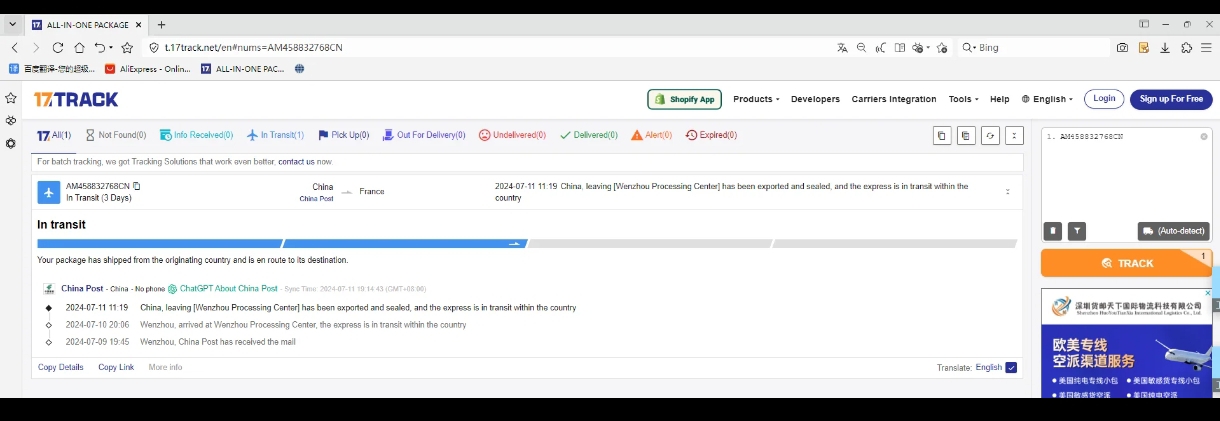This screenshot has width=1220, height=421.
Task: Clear the tracking number input with X icon
Action: (x=1204, y=137)
